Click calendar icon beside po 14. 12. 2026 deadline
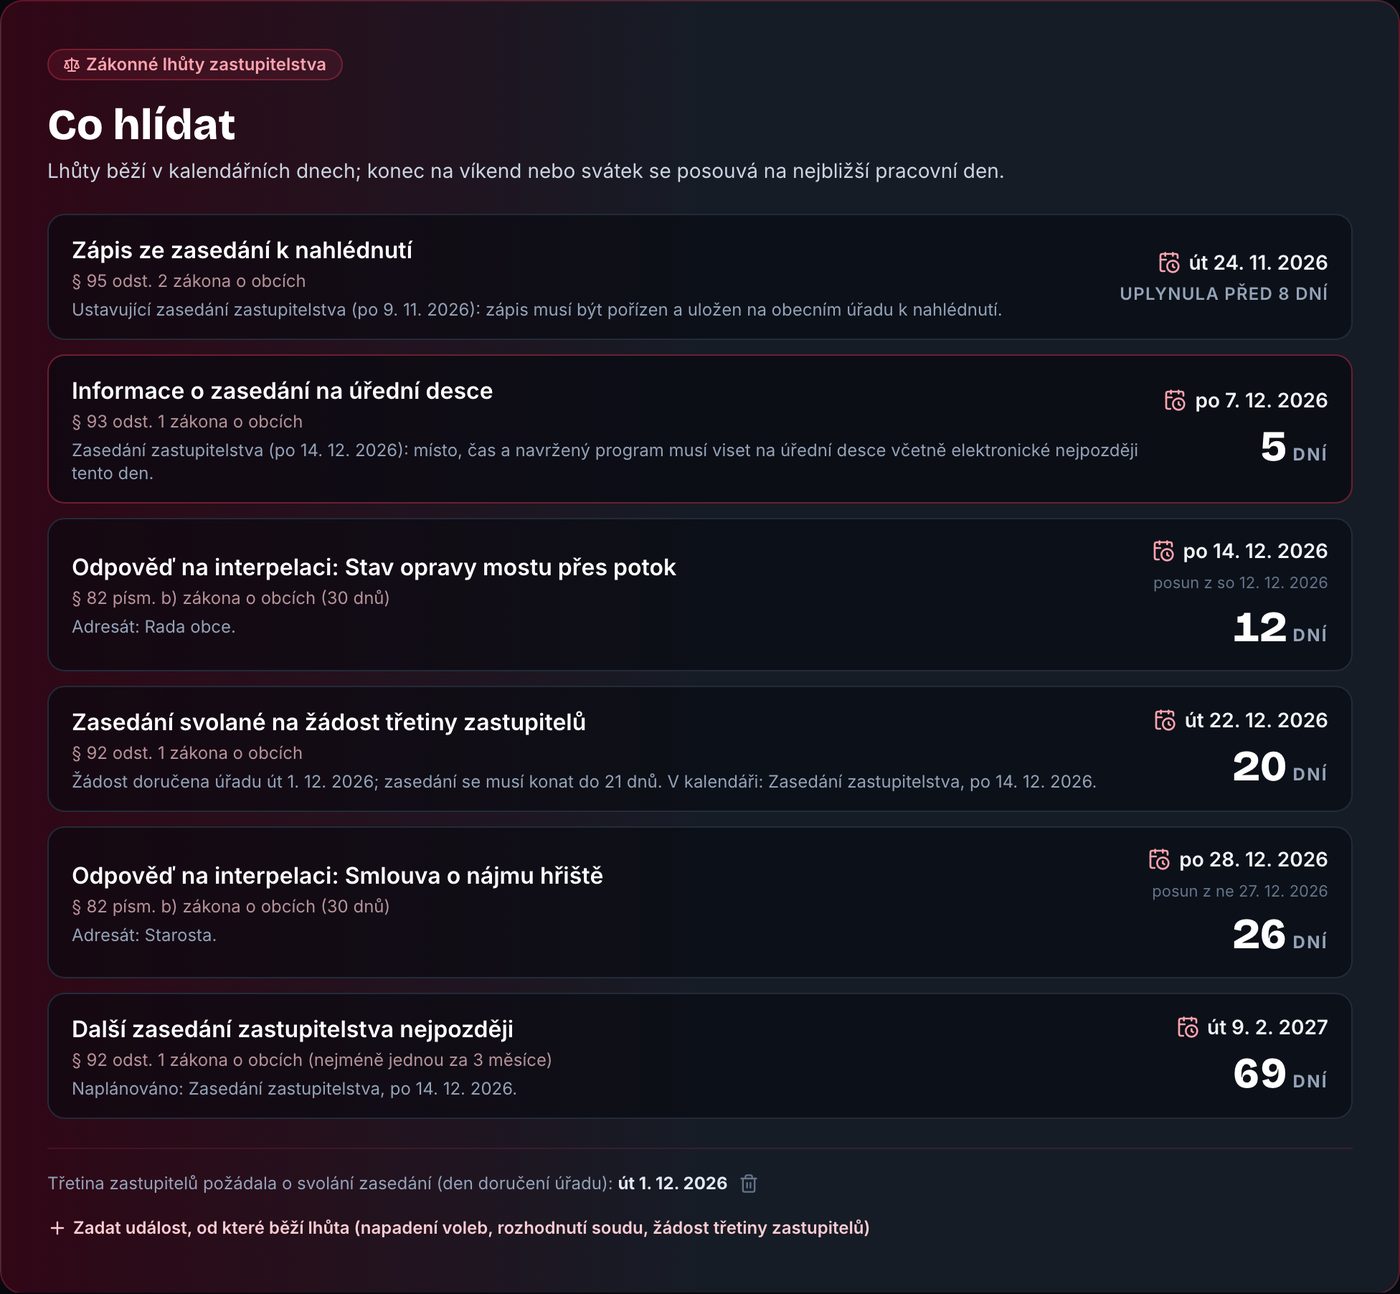This screenshot has height=1294, width=1400. 1163,551
